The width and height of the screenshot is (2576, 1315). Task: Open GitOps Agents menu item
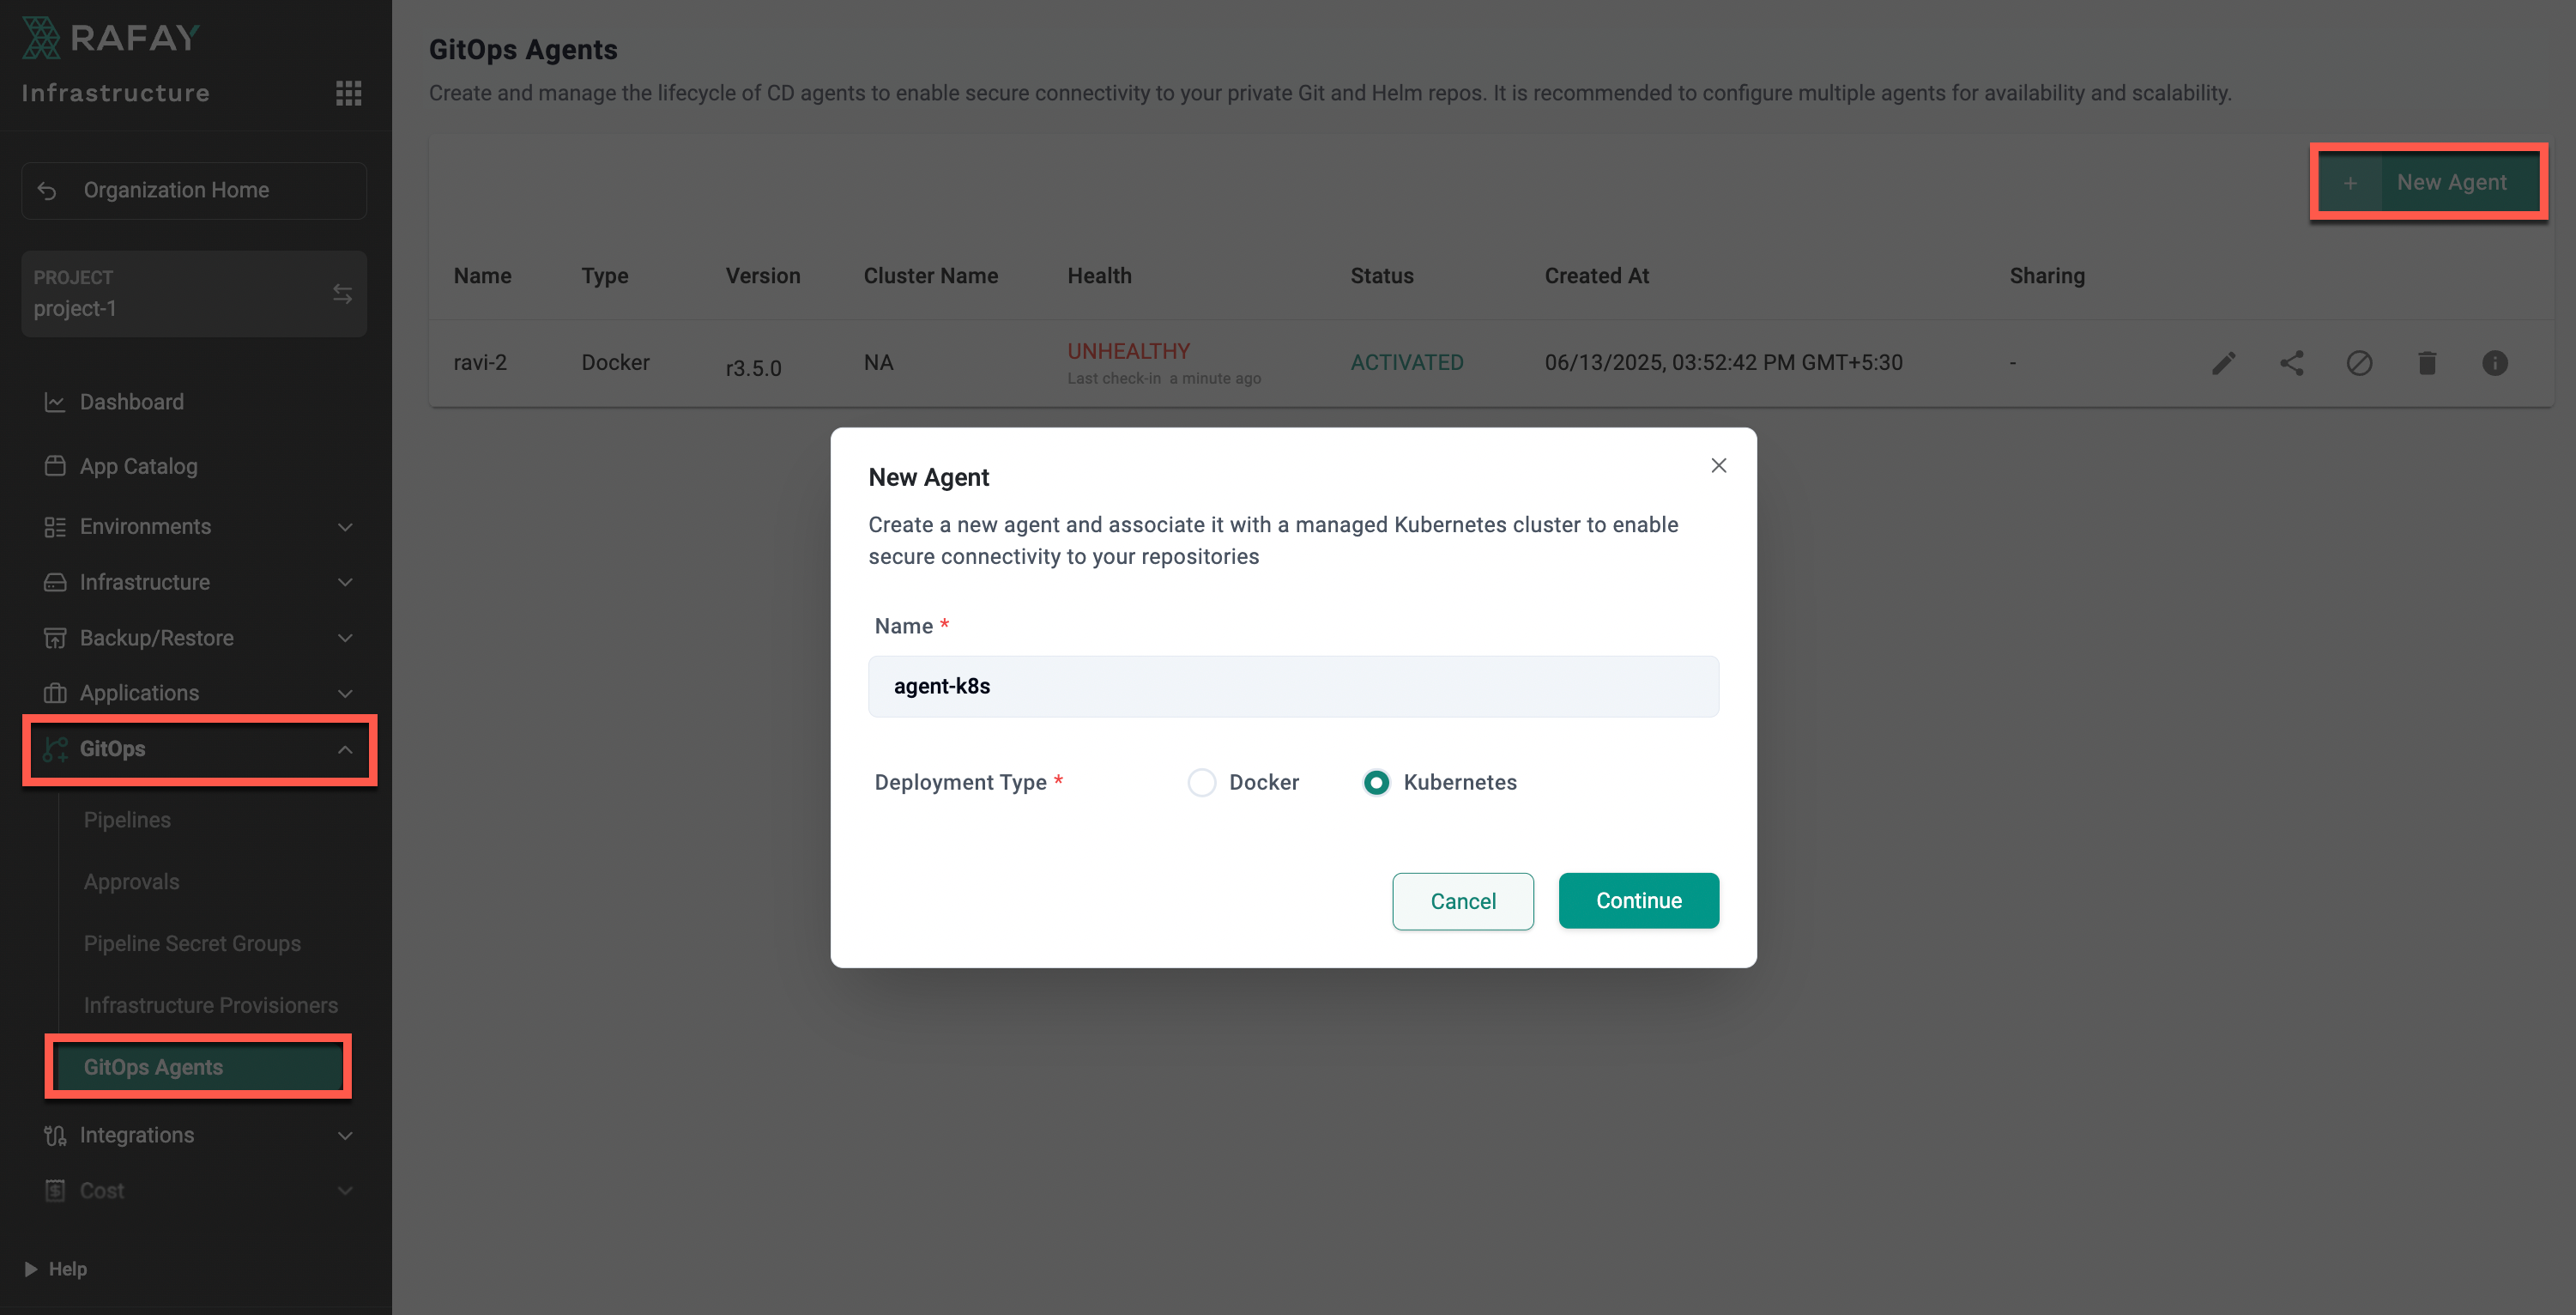[198, 1067]
